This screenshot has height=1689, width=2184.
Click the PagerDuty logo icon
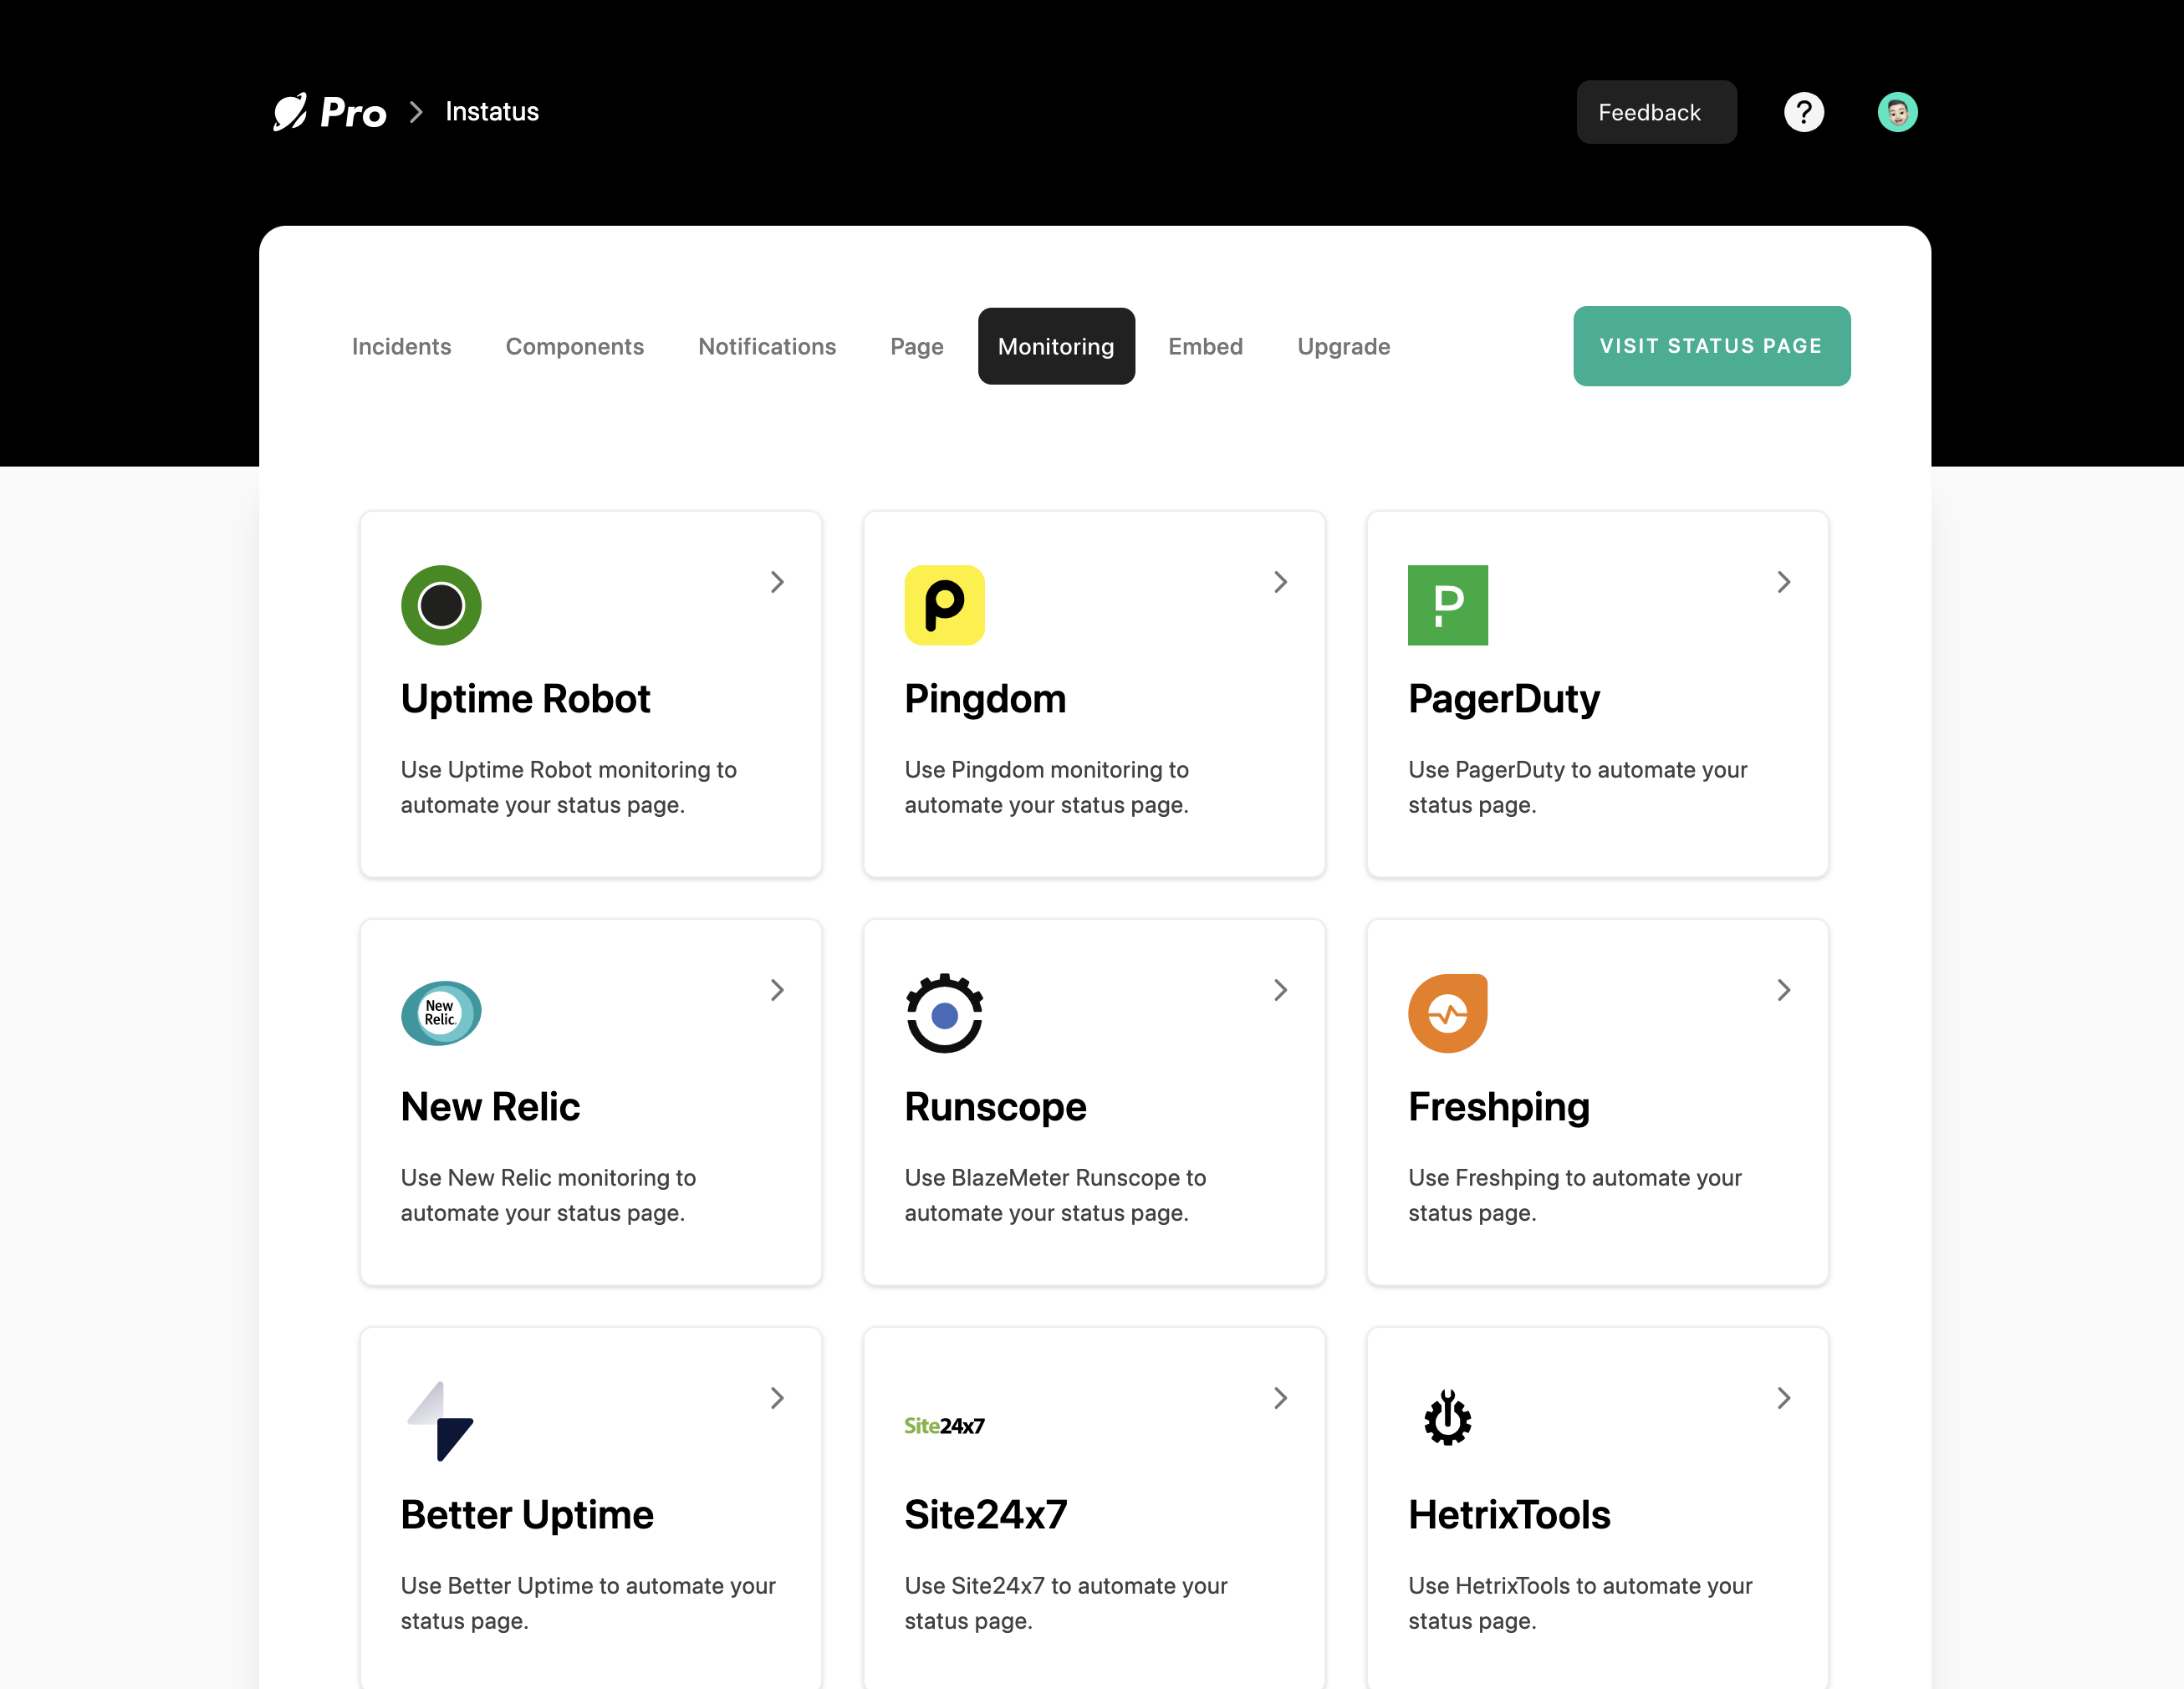point(1448,605)
